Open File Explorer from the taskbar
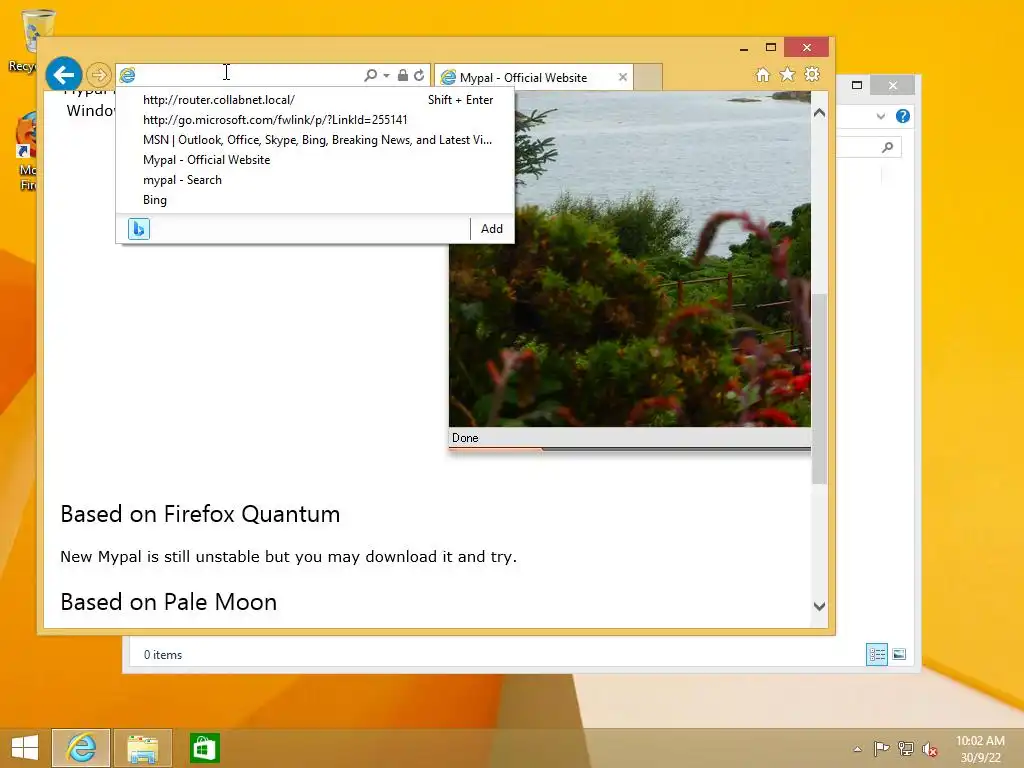The height and width of the screenshot is (768, 1024). click(x=142, y=748)
